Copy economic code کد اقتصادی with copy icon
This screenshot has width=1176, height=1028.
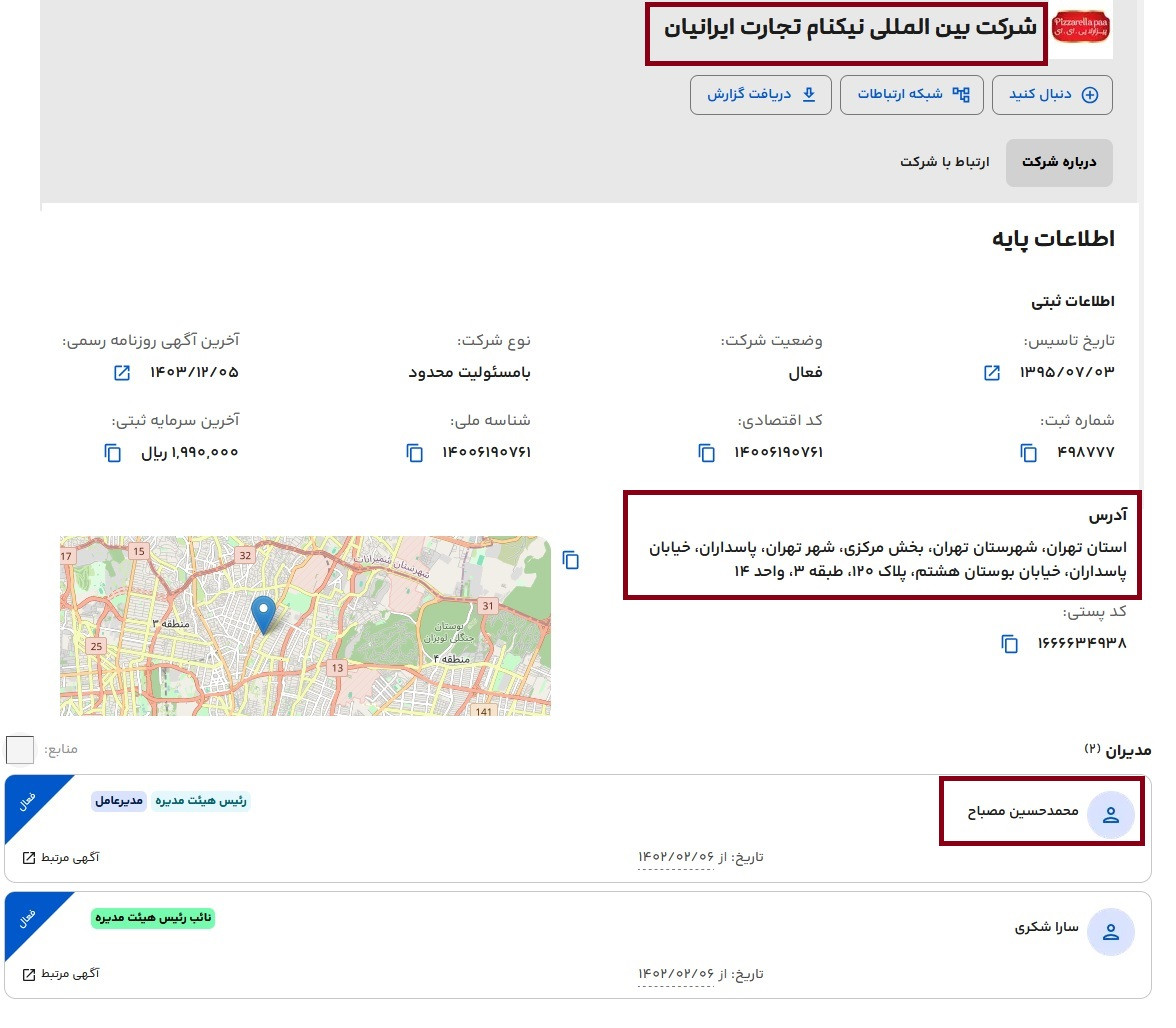[x=706, y=453]
